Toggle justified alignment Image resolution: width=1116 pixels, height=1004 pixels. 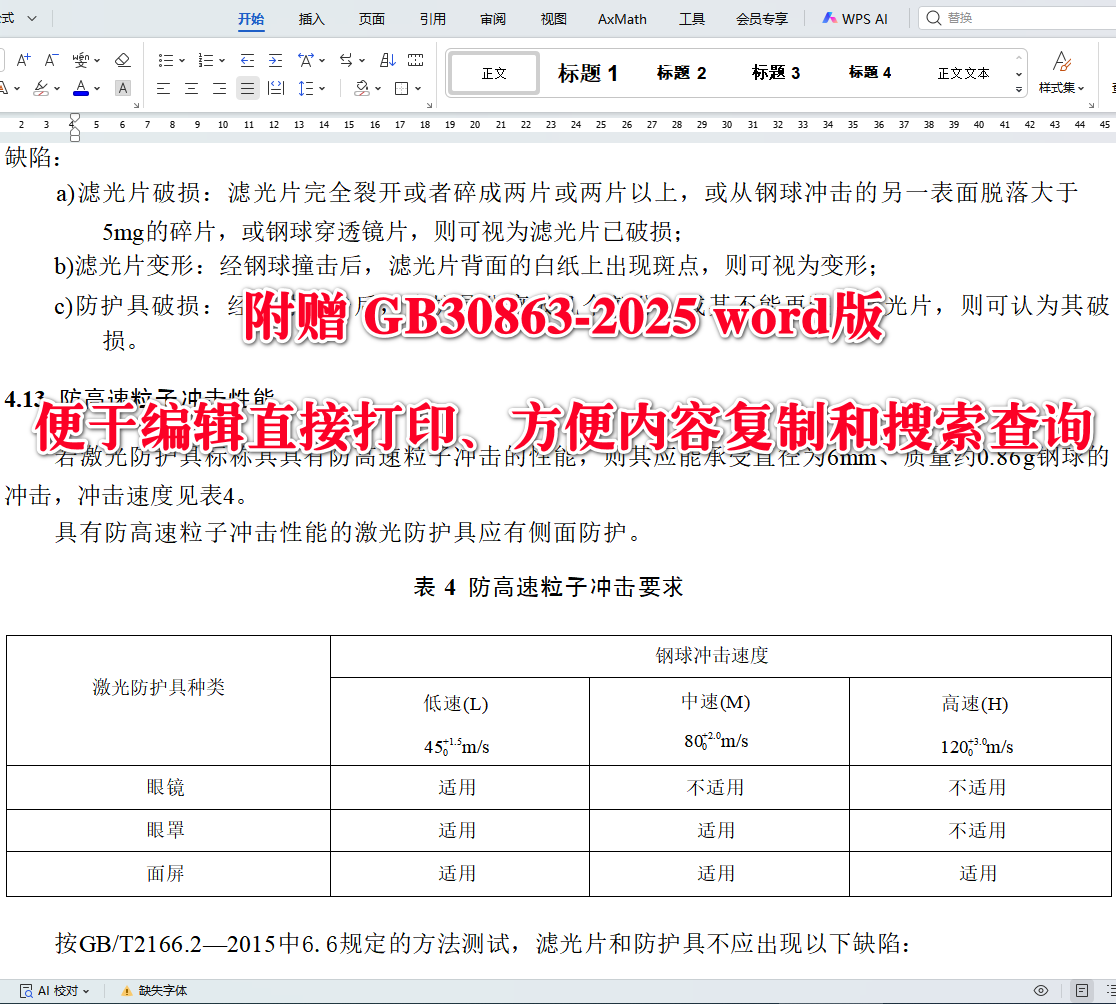244,88
